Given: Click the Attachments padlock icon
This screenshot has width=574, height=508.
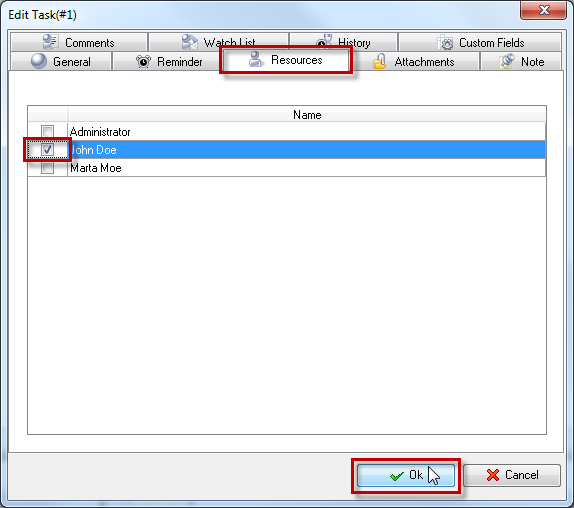Looking at the screenshot, I should (379, 61).
